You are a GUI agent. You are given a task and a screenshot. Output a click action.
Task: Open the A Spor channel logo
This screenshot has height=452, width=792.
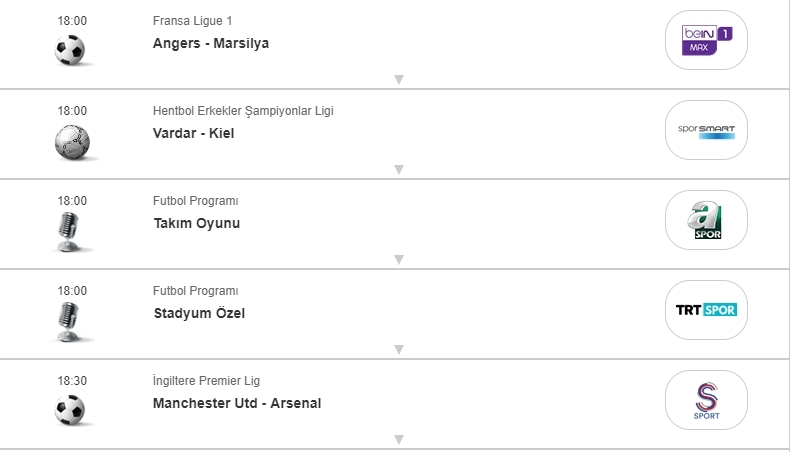click(706, 220)
